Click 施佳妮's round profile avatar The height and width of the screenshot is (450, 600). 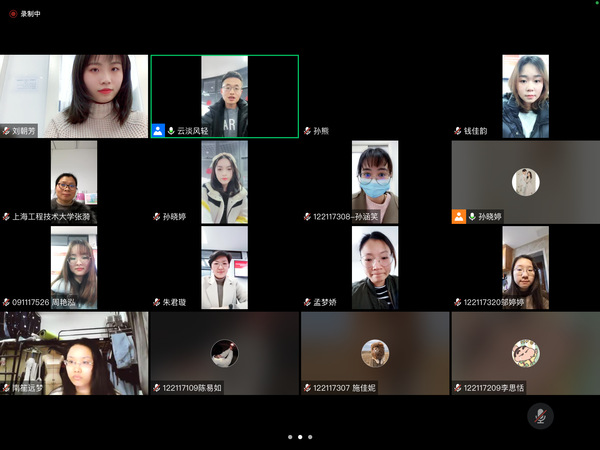(x=375, y=353)
